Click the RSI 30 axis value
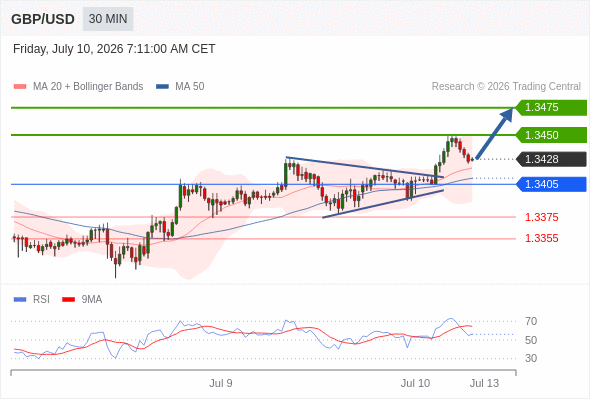The width and height of the screenshot is (590, 400). (531, 358)
